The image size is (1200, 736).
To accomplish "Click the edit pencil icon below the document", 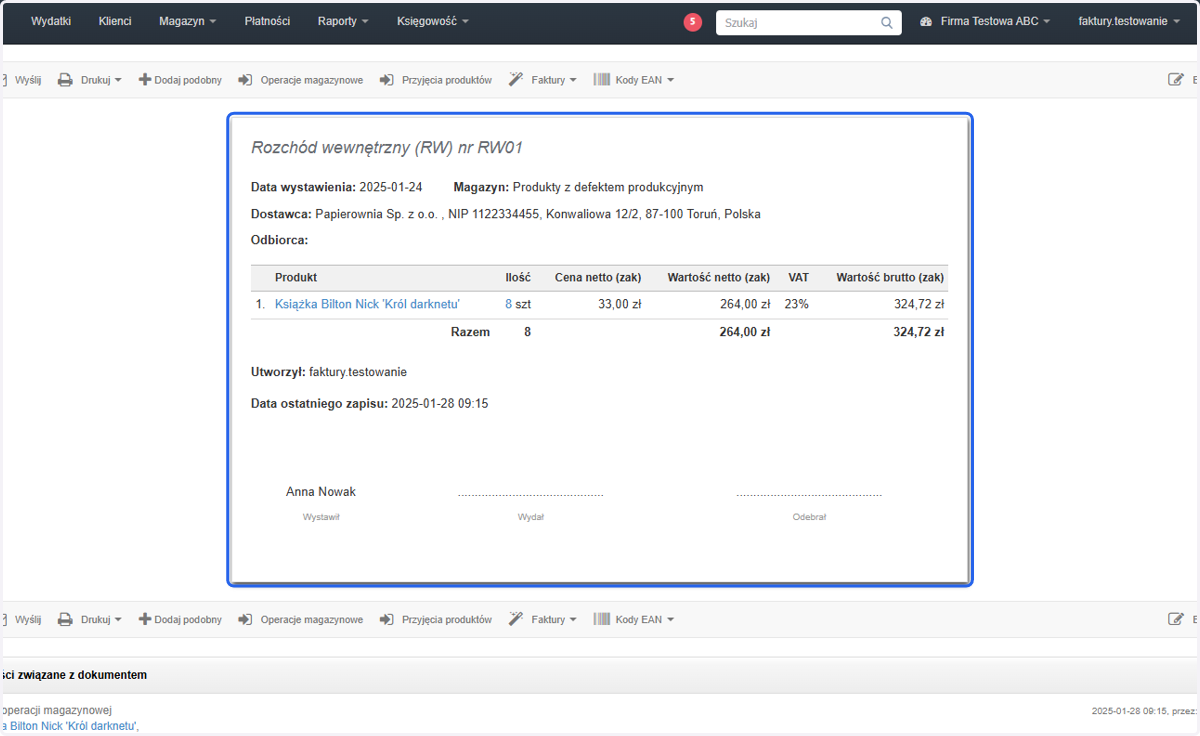I will 1176,620.
